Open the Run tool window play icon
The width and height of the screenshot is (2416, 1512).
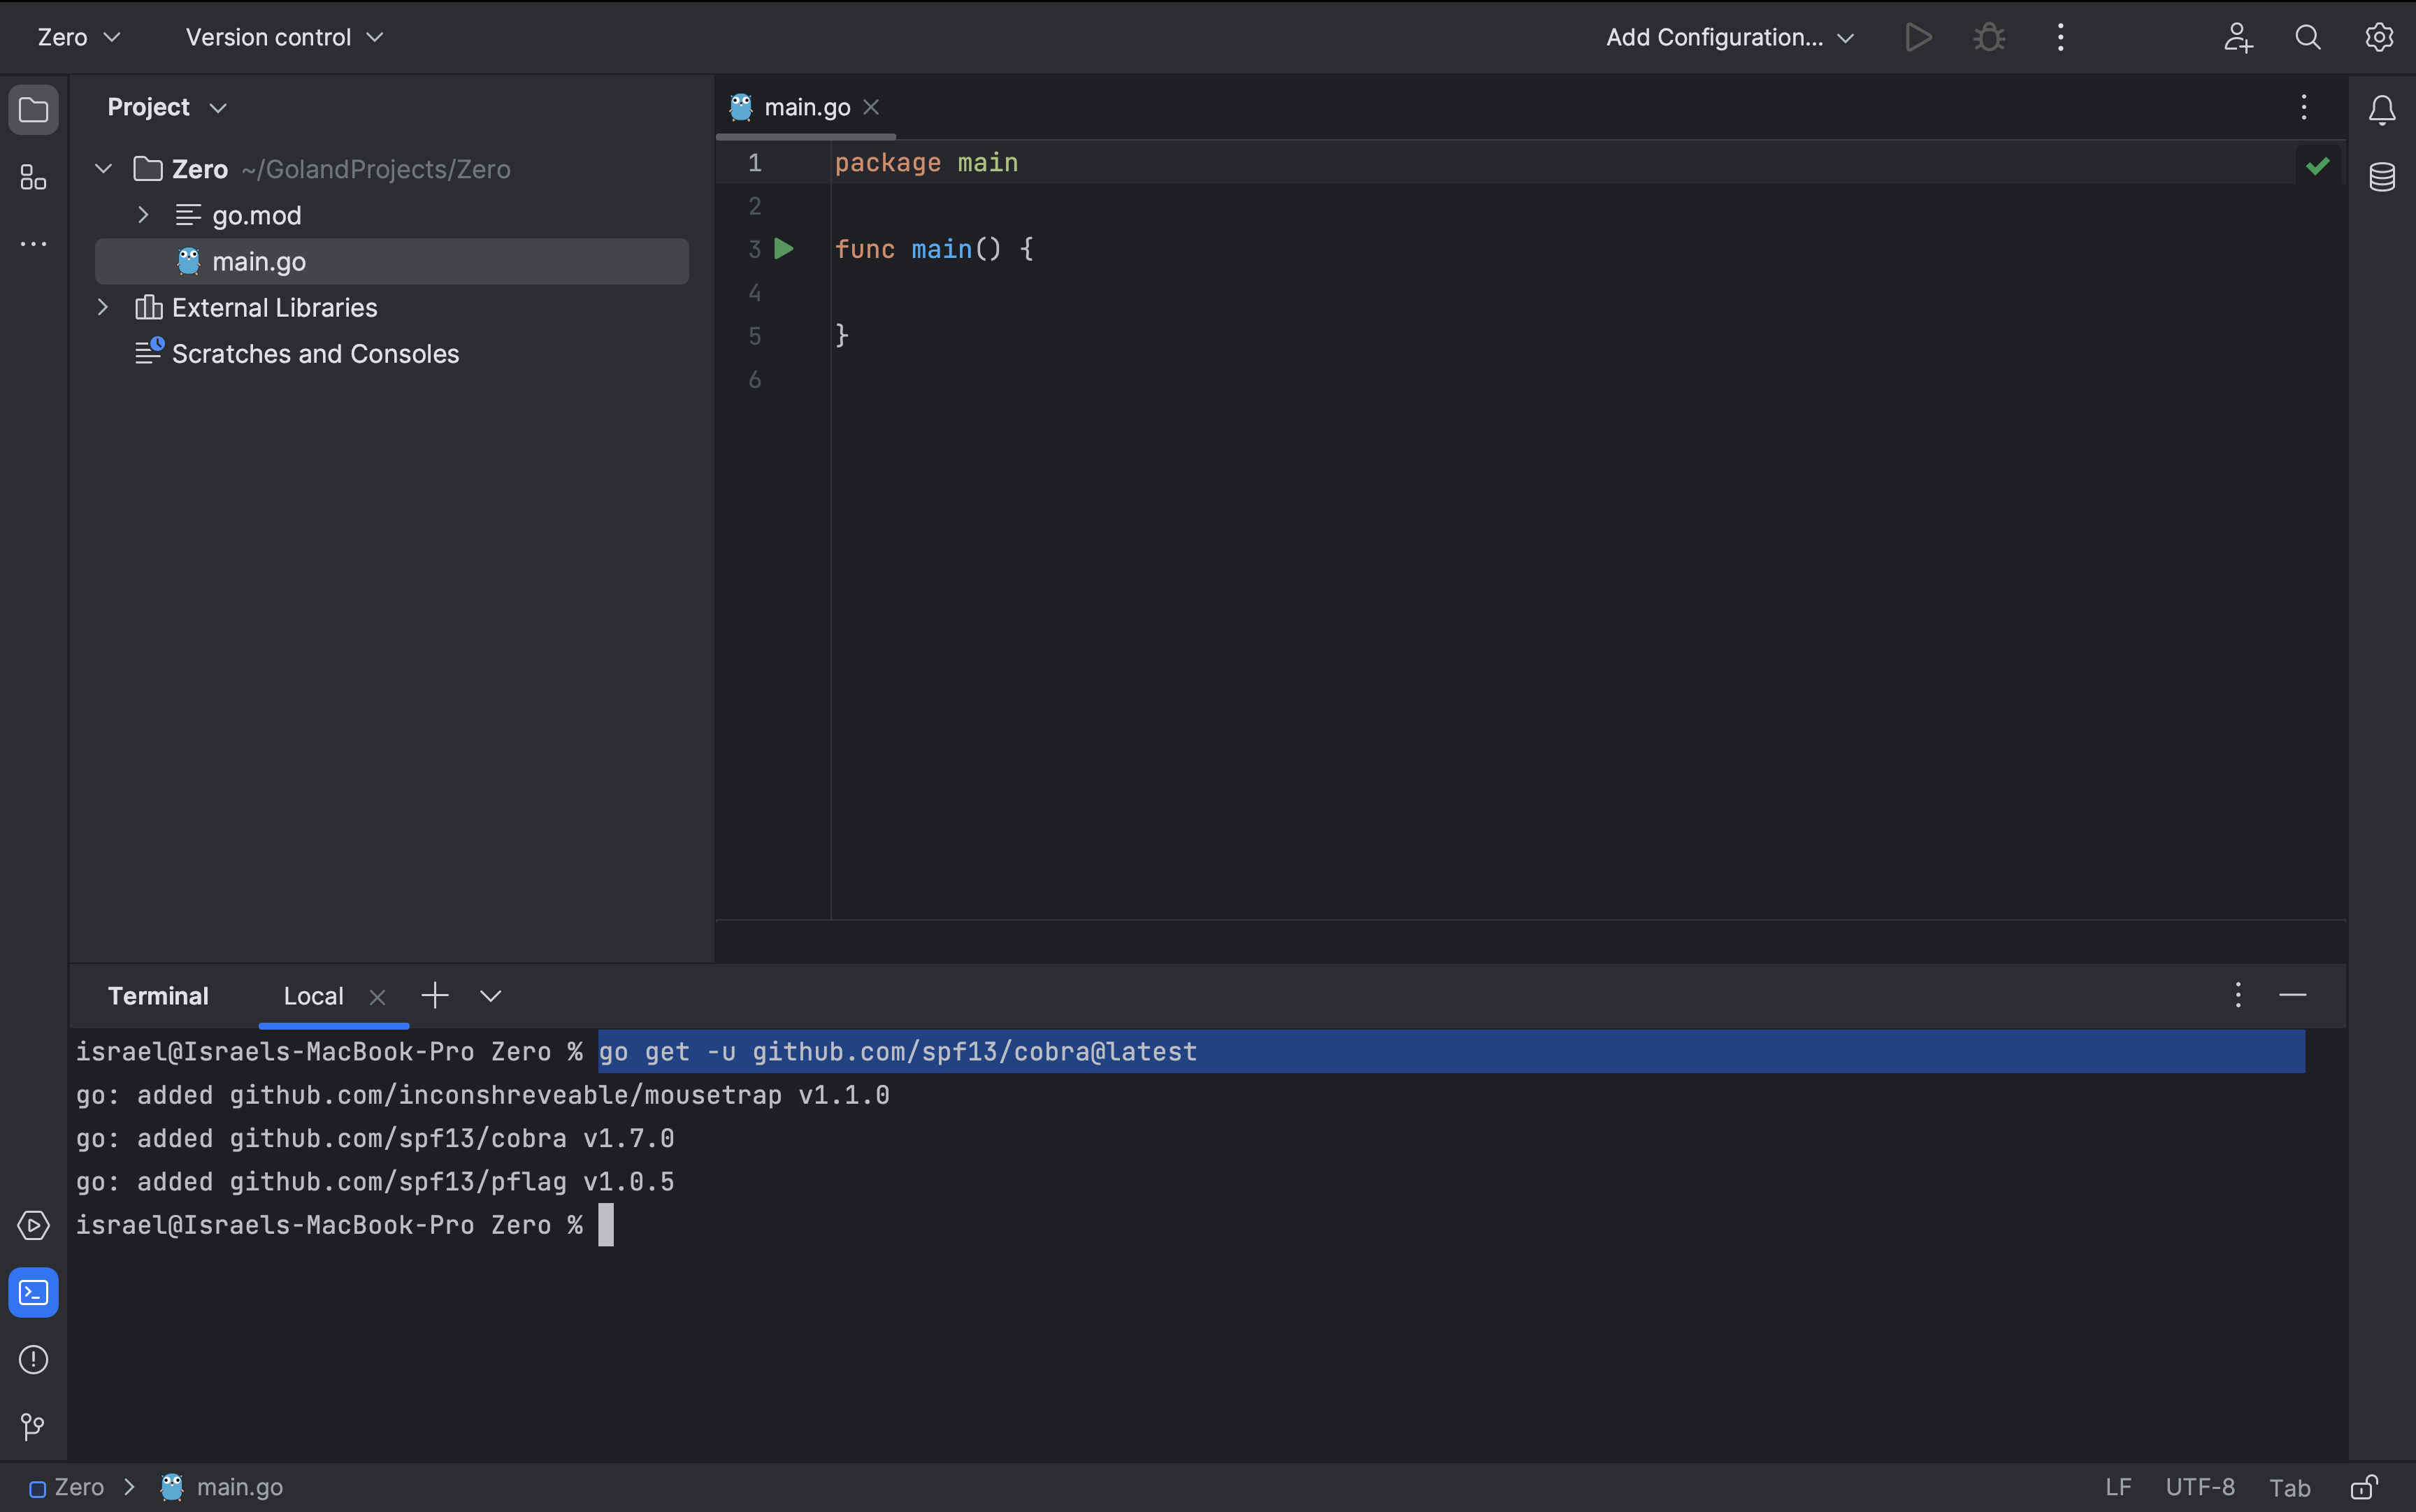(33, 1225)
